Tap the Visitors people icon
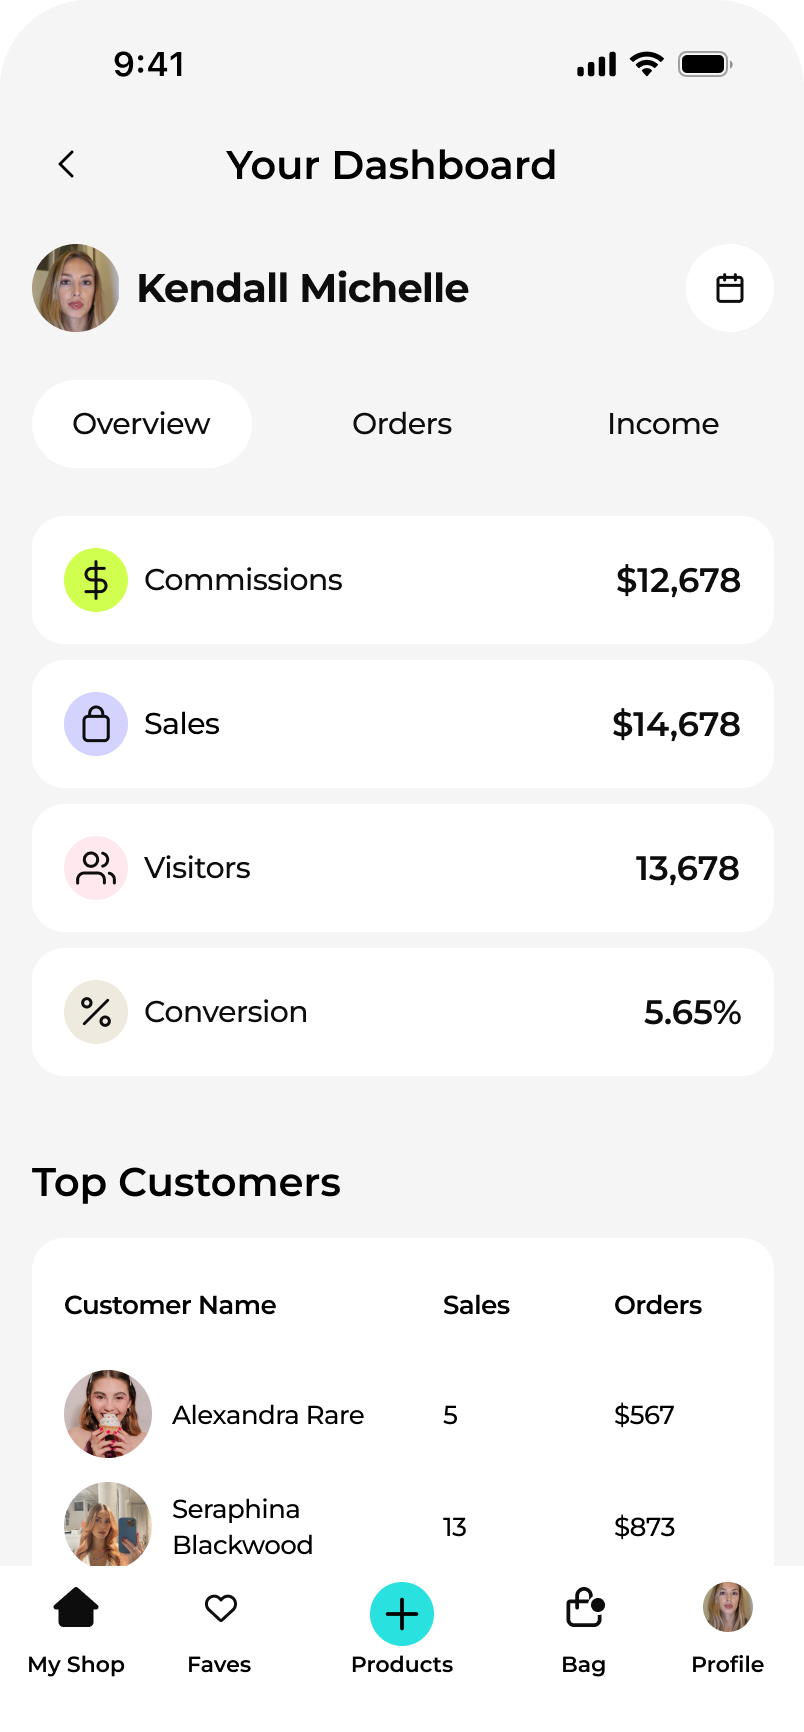Screen dimensions: 804x1732 tap(96, 868)
